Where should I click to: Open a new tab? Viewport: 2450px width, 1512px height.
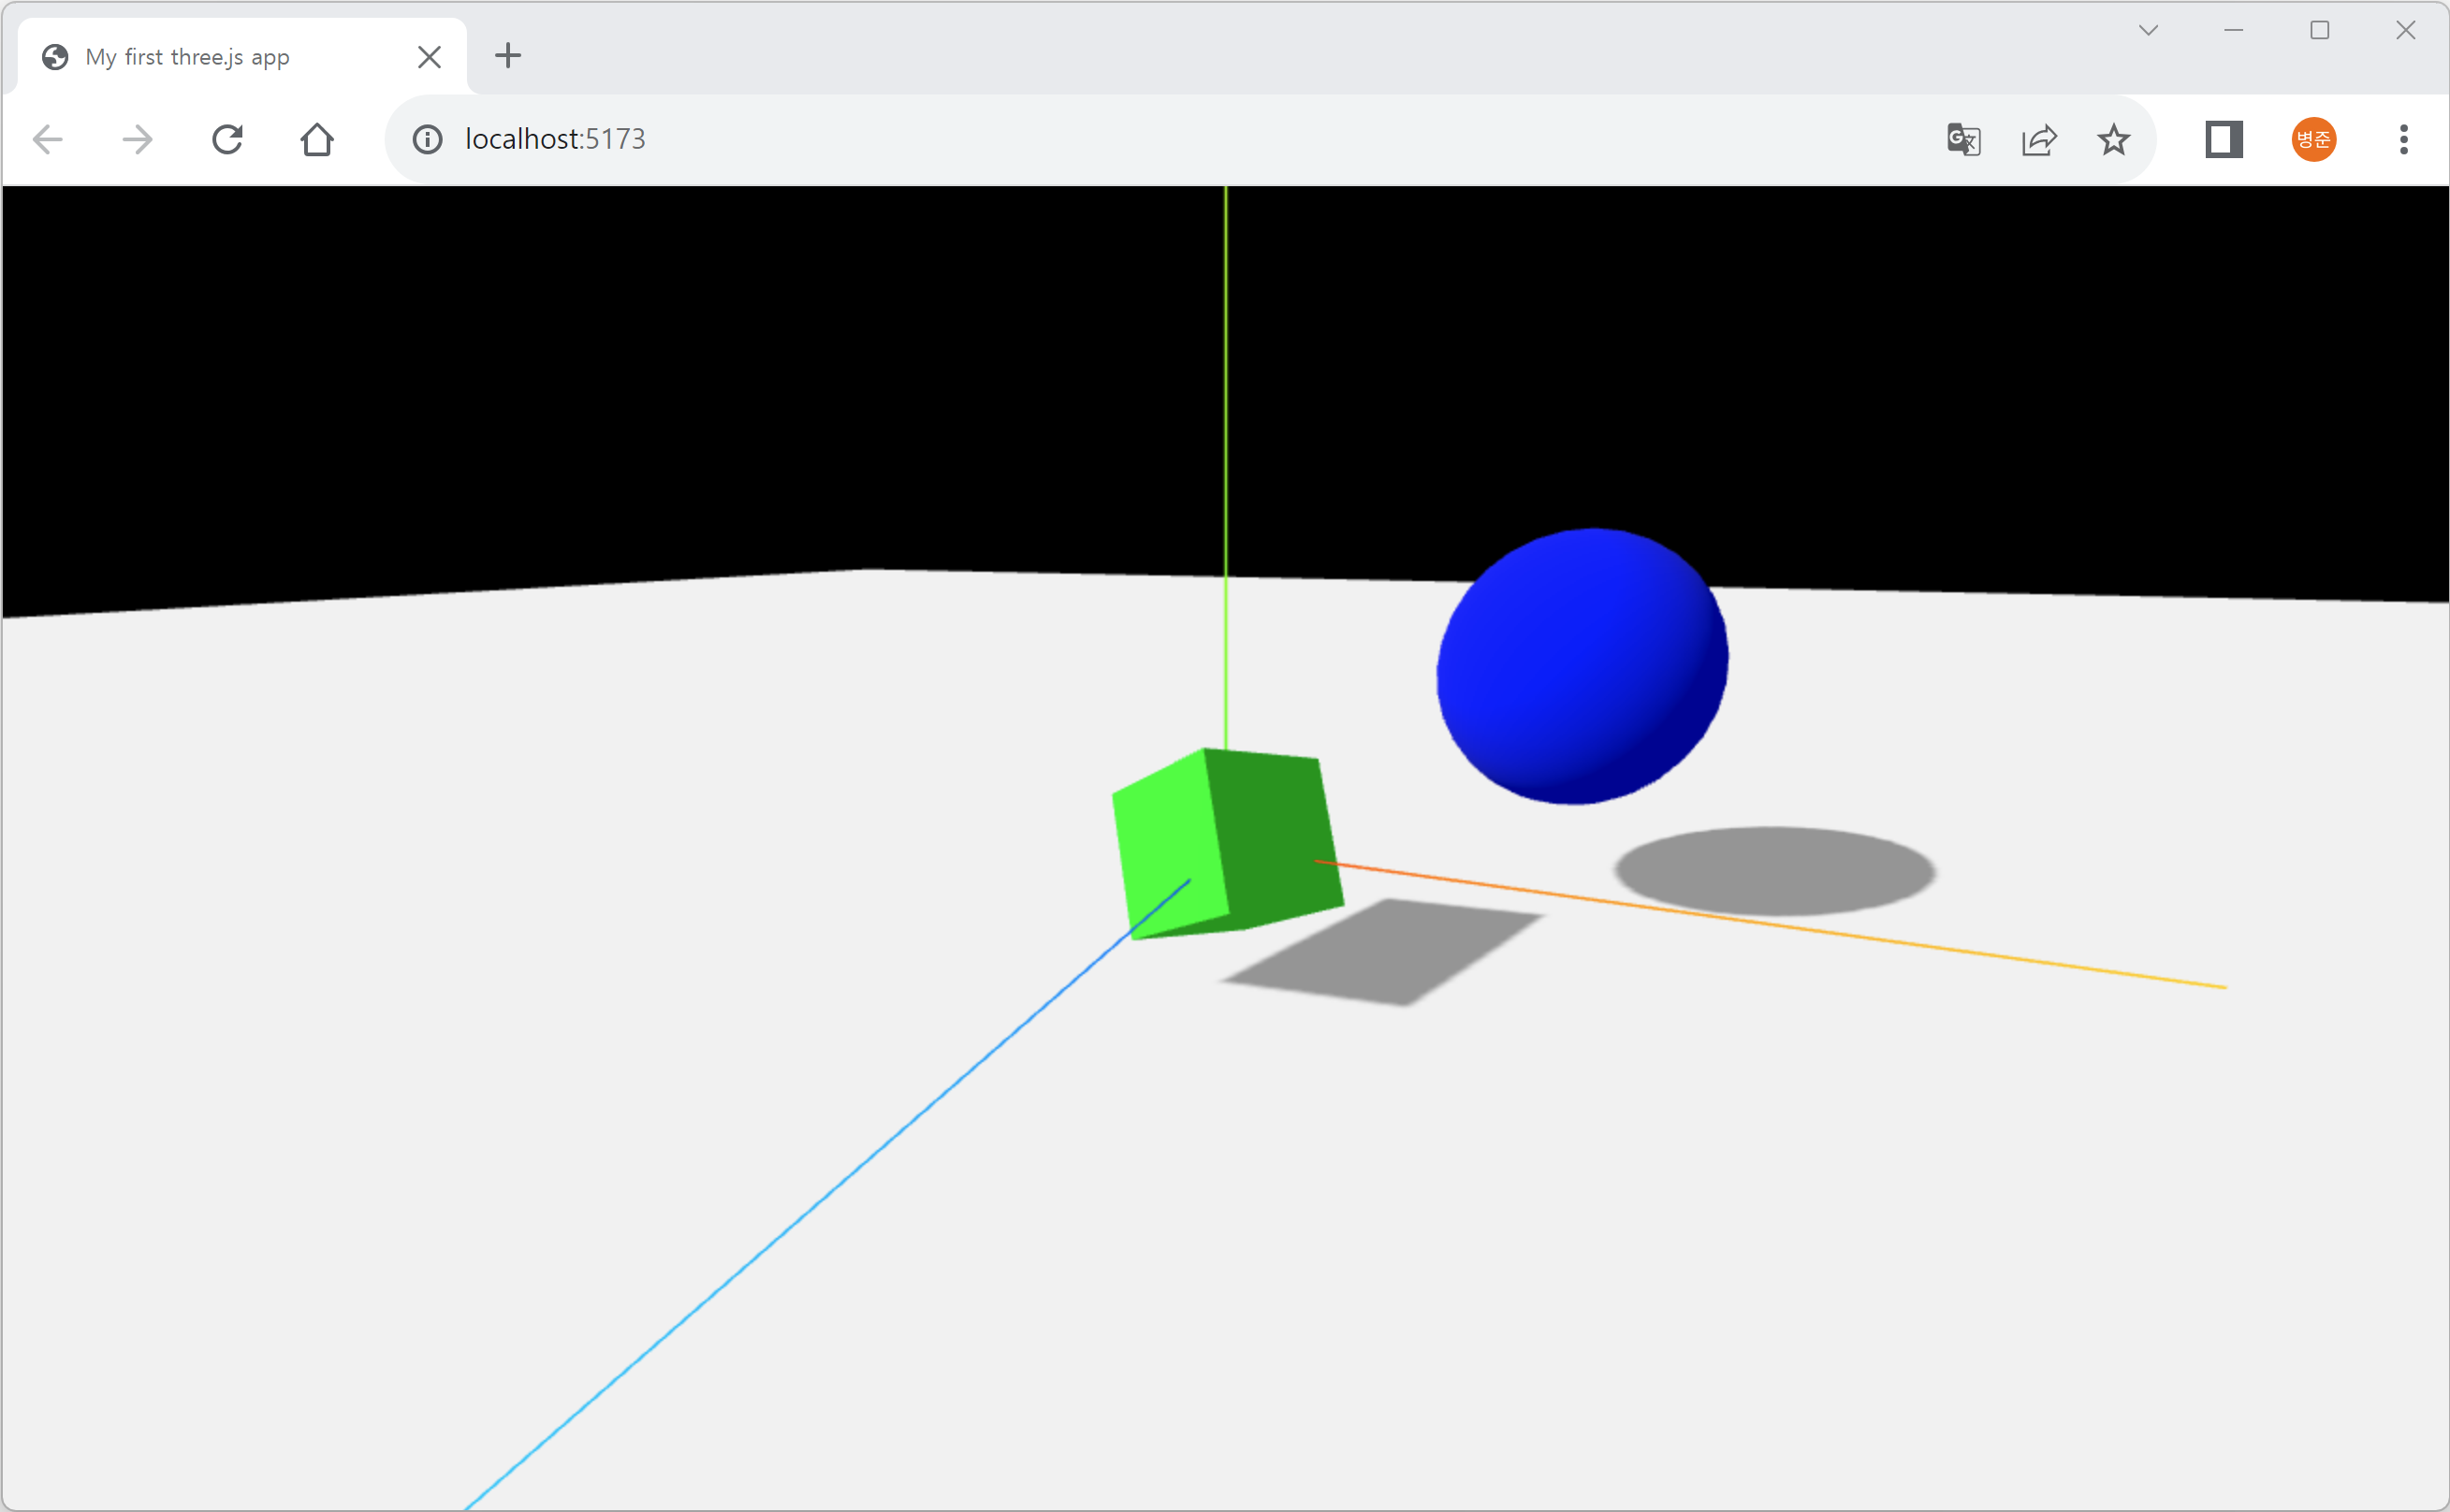508,55
